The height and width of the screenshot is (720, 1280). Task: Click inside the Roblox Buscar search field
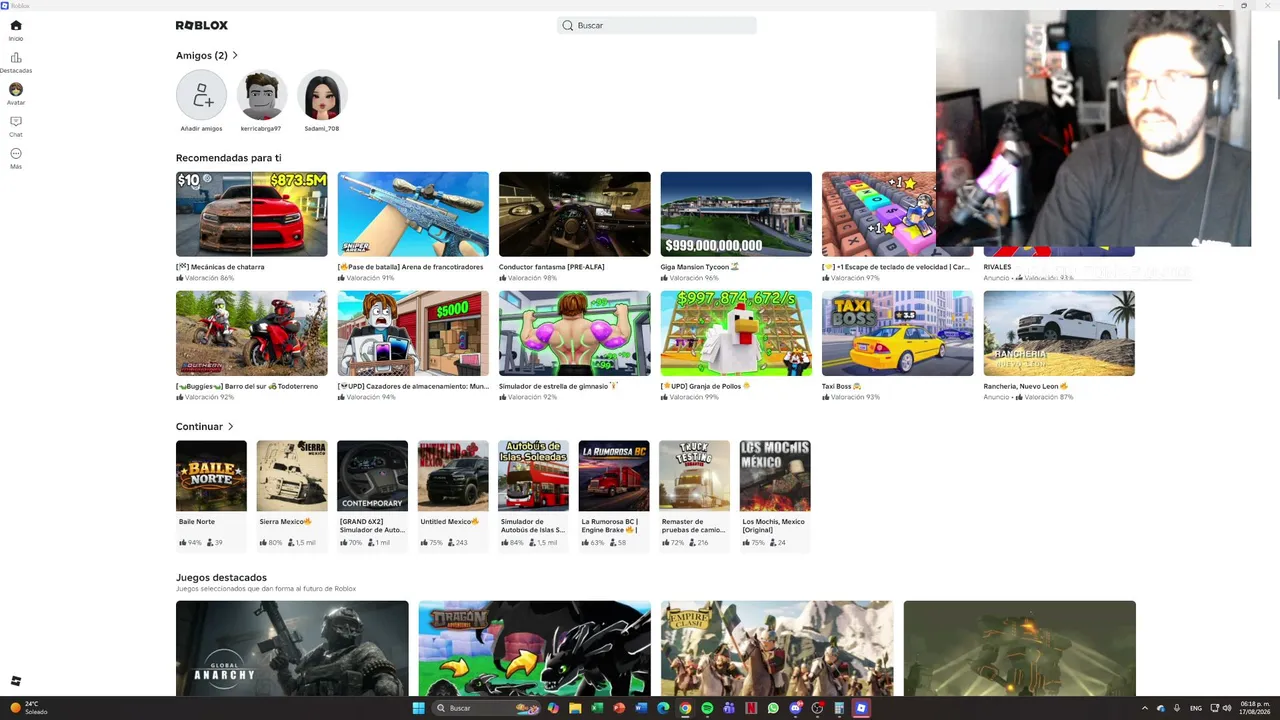point(657,25)
